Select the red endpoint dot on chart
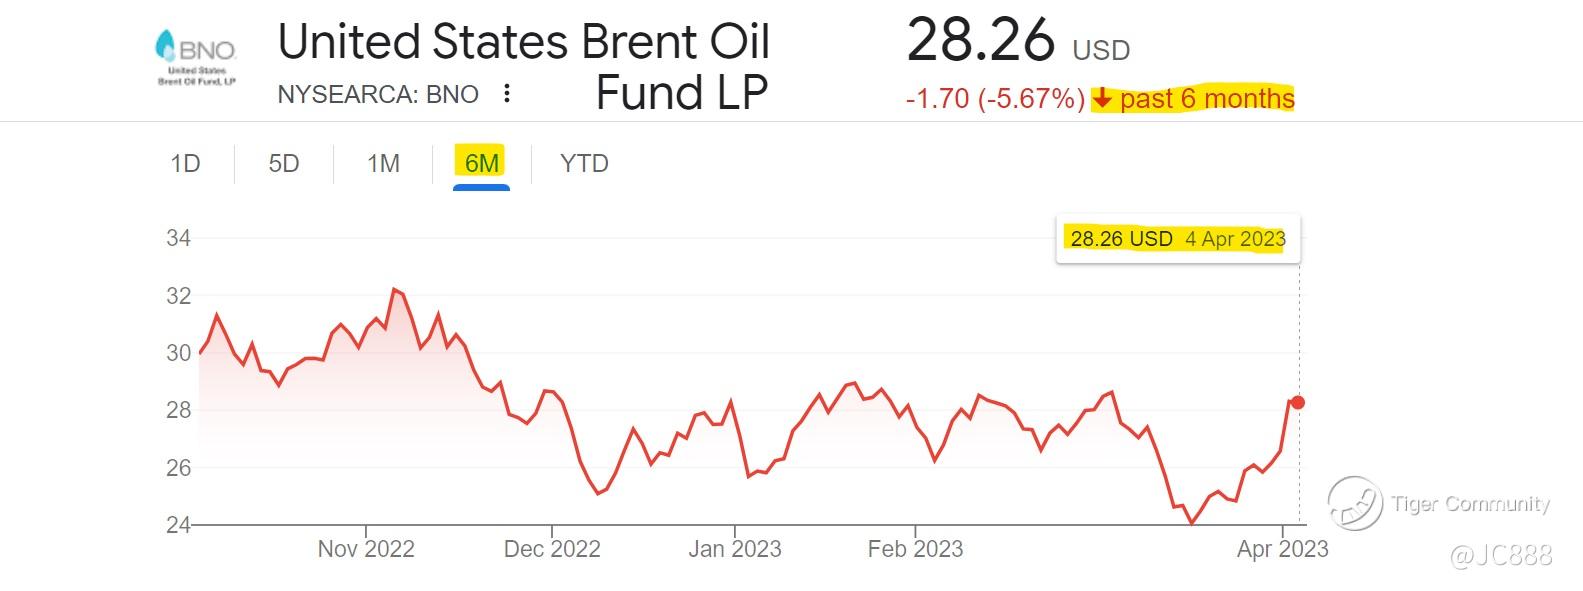This screenshot has height=591, width=1583. (x=1298, y=402)
